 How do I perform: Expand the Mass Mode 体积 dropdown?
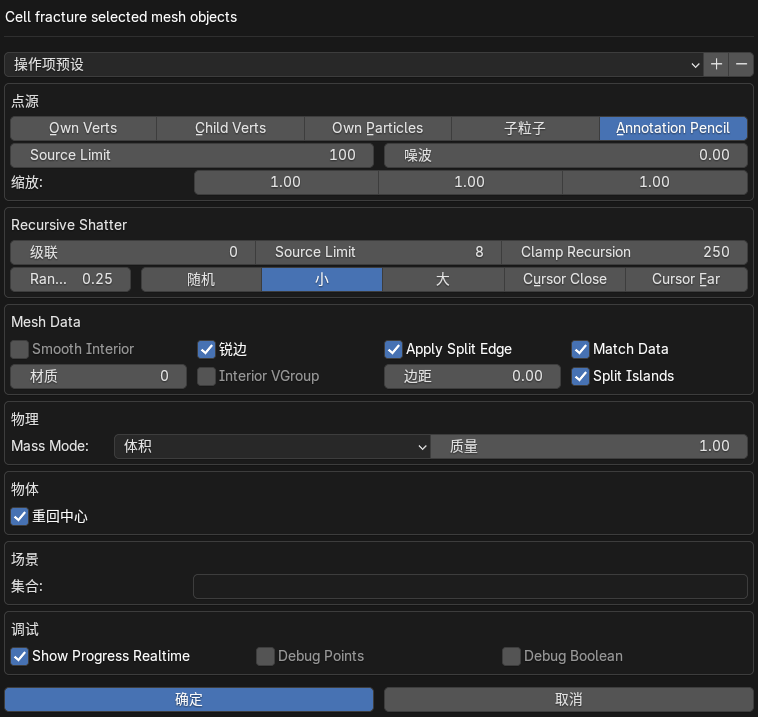click(x=271, y=446)
